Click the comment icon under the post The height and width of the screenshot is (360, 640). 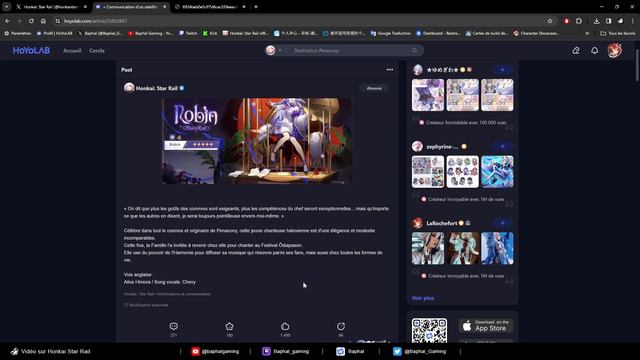(x=173, y=326)
